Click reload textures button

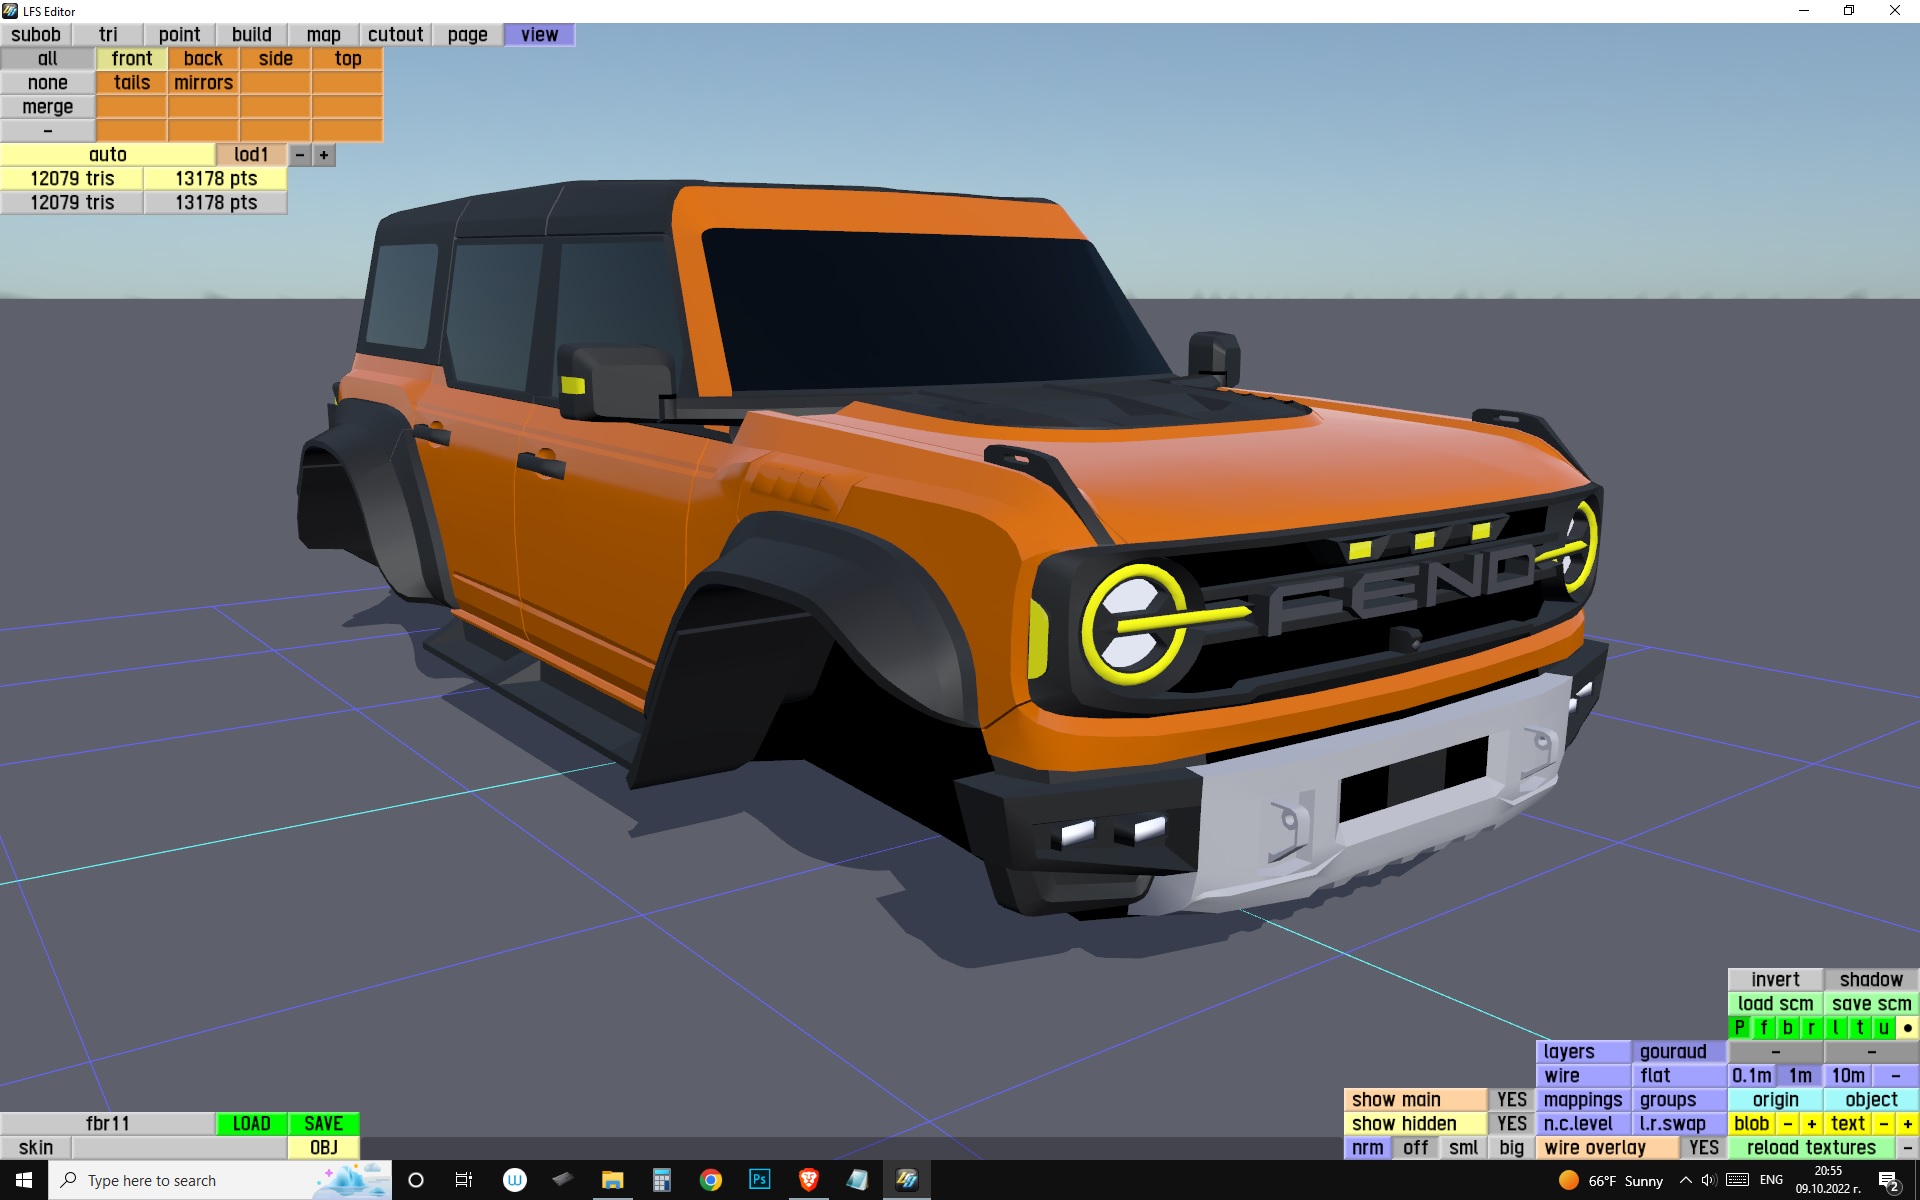click(1810, 1147)
